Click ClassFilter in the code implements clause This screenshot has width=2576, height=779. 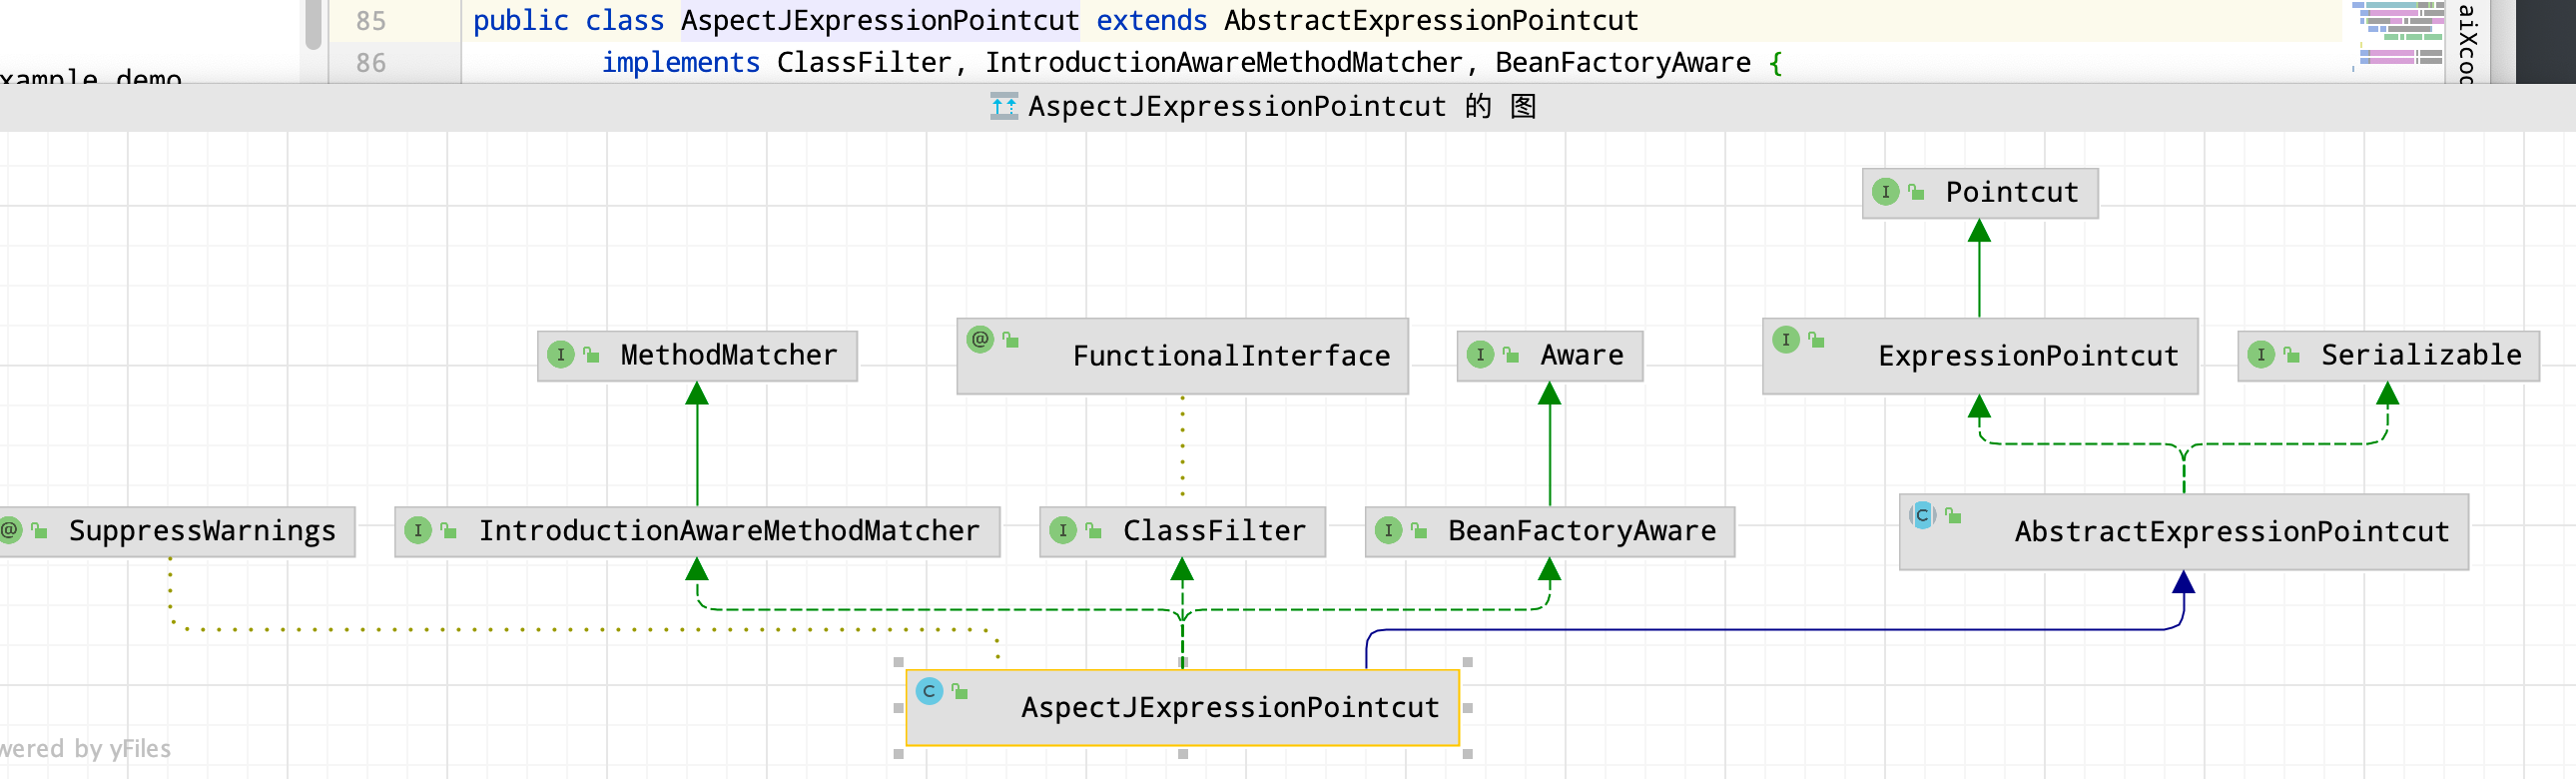pos(864,63)
